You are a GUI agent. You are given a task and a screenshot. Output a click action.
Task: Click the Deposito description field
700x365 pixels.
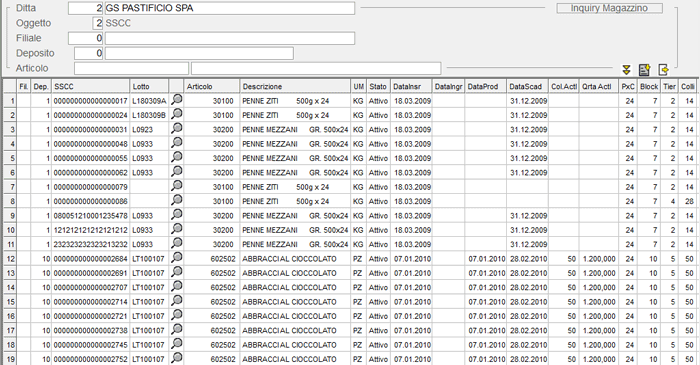(199, 54)
